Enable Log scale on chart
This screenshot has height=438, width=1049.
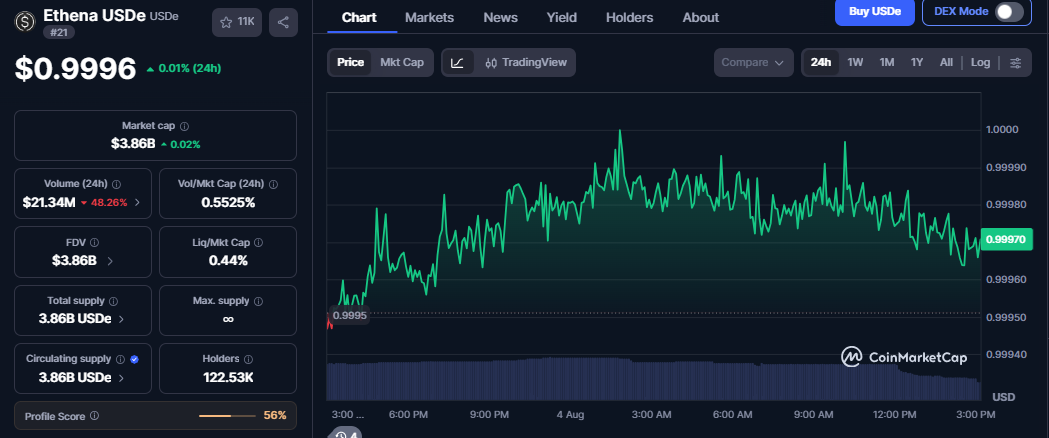(x=981, y=62)
